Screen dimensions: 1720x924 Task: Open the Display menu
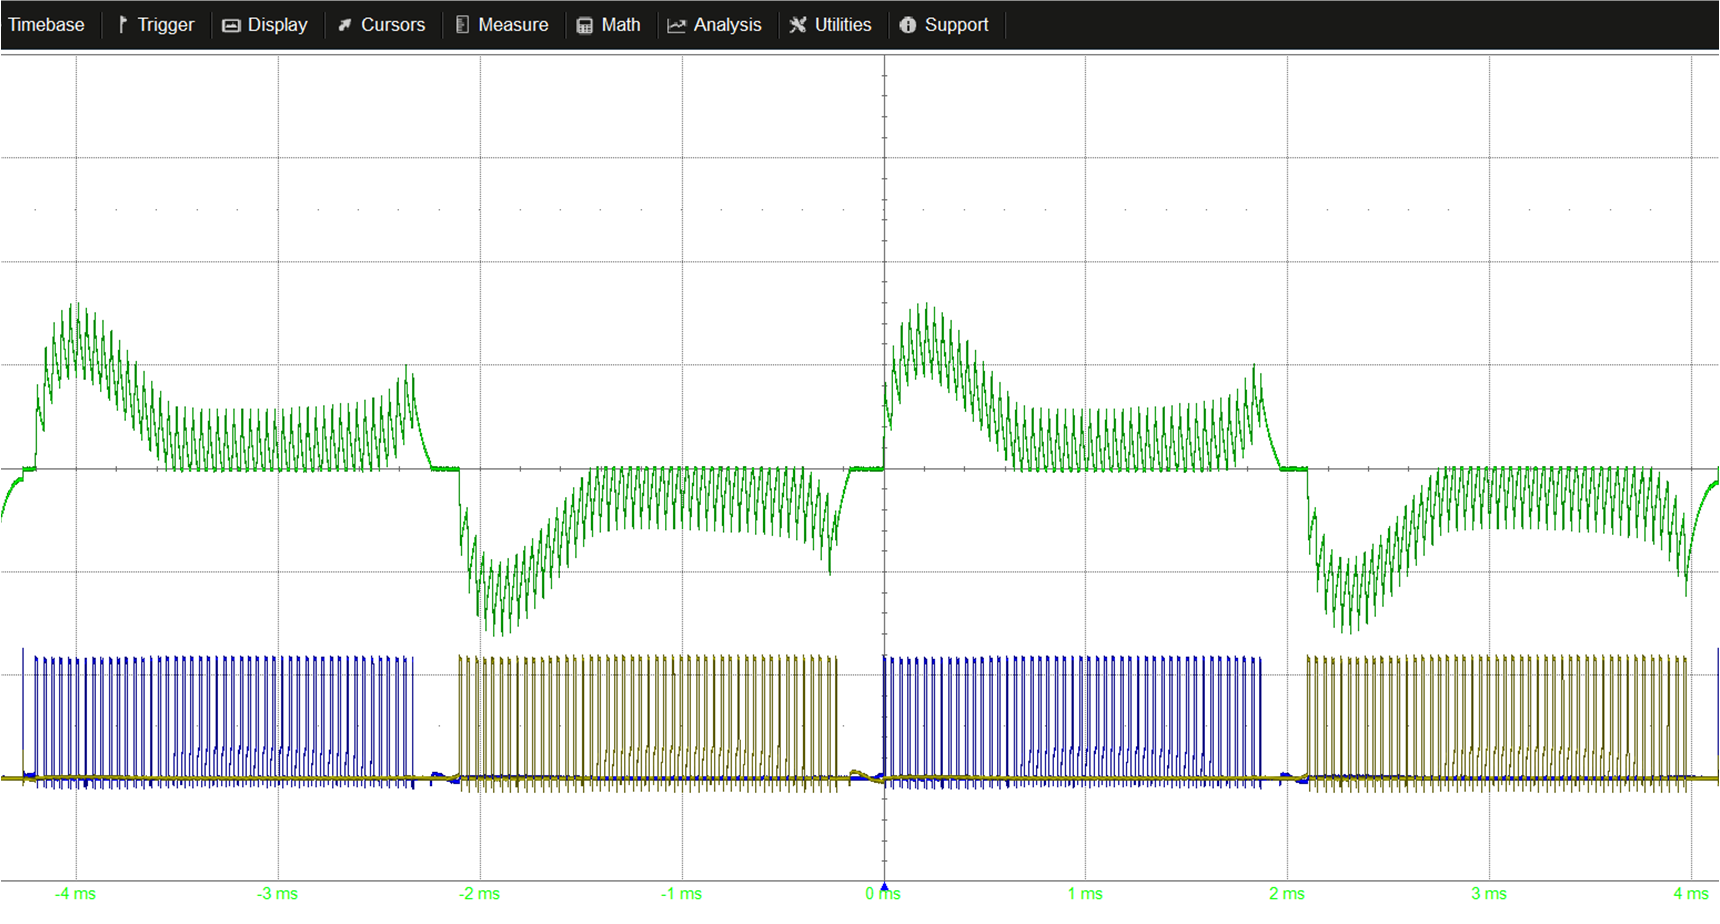click(x=277, y=25)
